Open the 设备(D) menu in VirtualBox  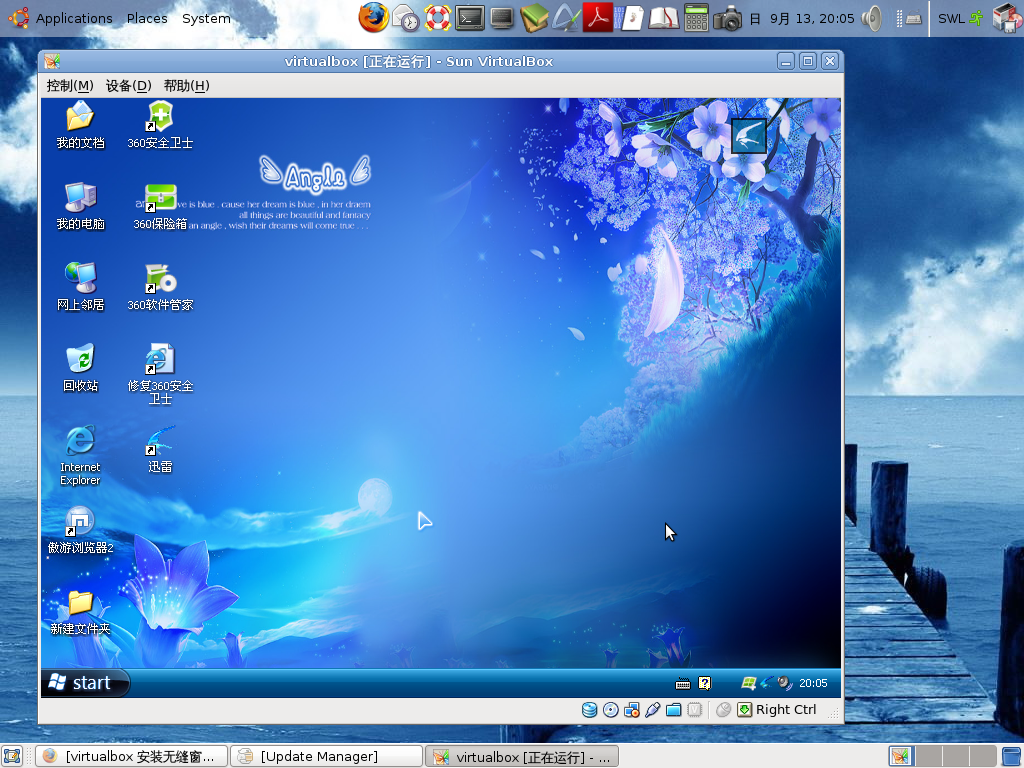pyautogui.click(x=129, y=86)
